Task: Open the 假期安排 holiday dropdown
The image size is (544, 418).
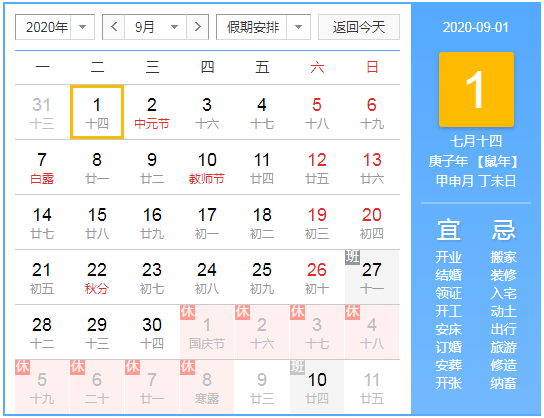Action: coord(263,27)
